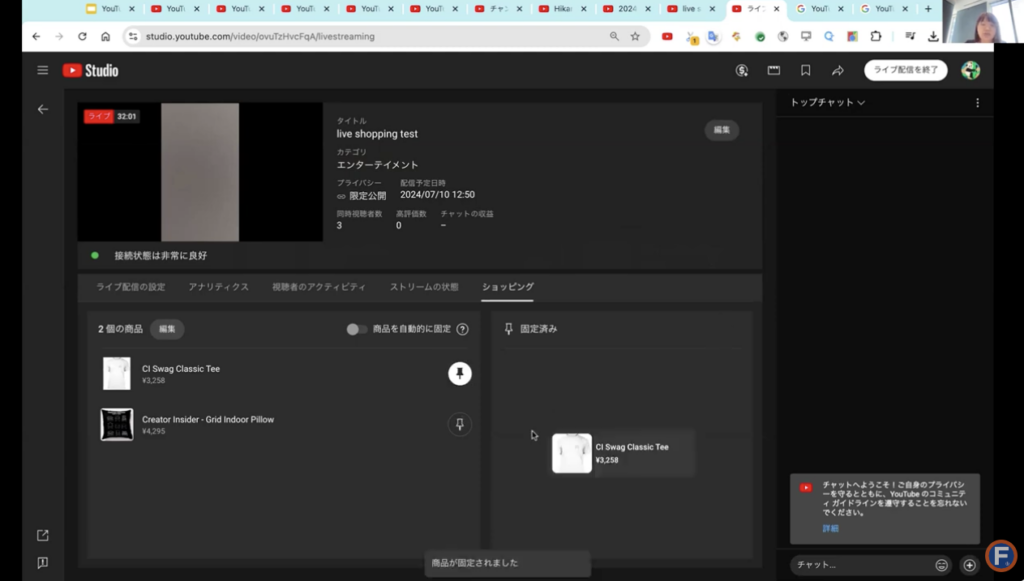This screenshot has height=581, width=1024.
Task: Open the YouTube Studio hamburger menu
Action: (x=42, y=70)
